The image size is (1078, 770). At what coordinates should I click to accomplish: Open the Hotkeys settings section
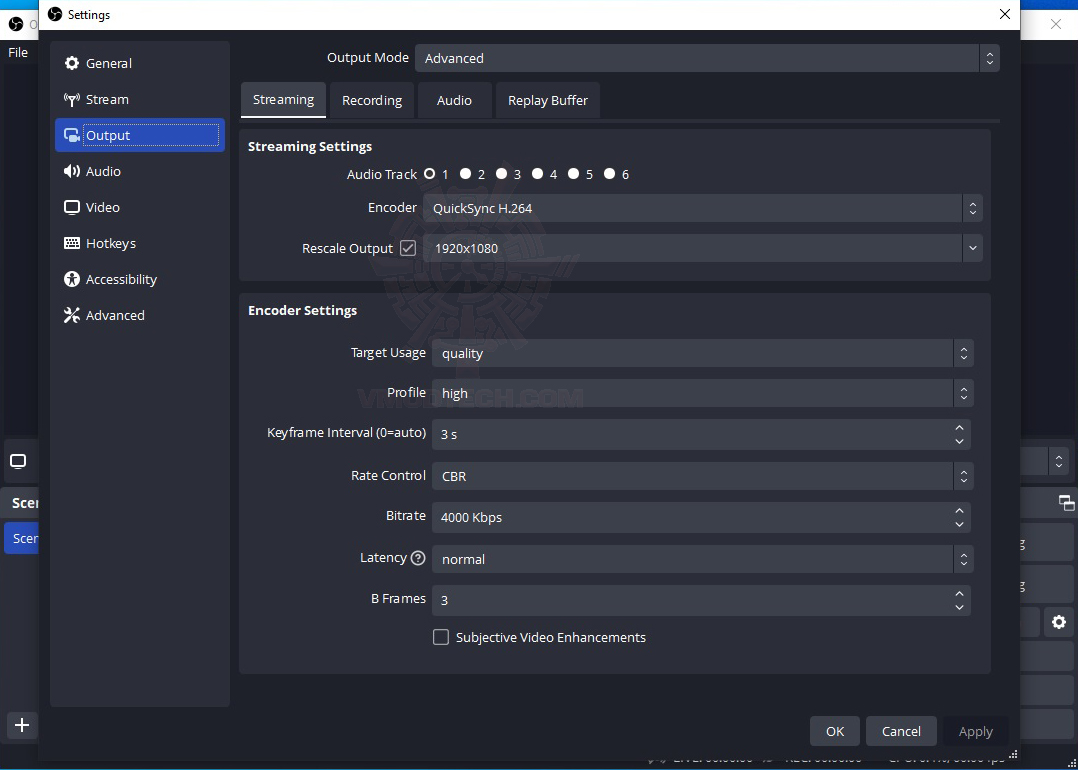[x=140, y=243]
